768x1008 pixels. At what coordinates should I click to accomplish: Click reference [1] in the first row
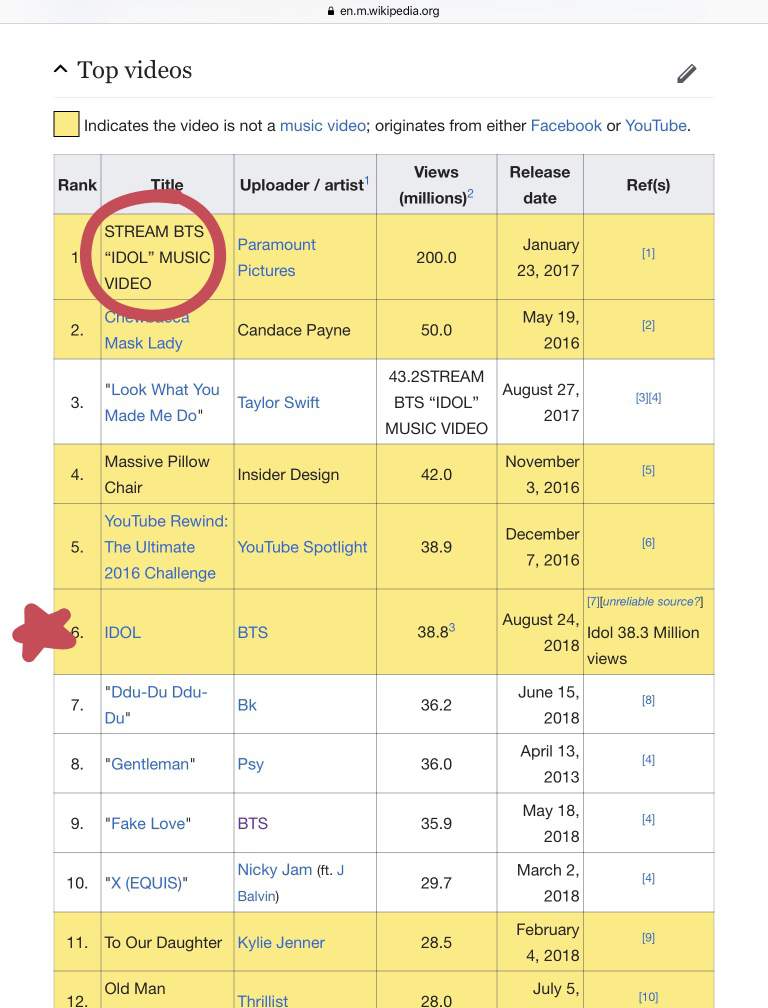648,253
